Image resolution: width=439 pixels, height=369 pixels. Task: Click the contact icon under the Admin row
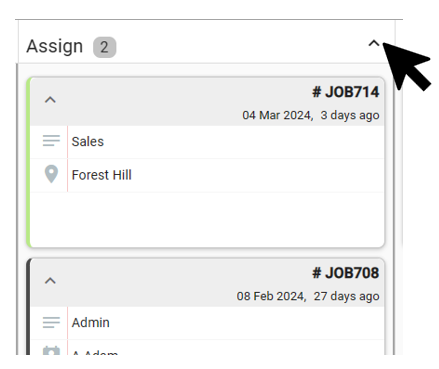tap(51, 351)
